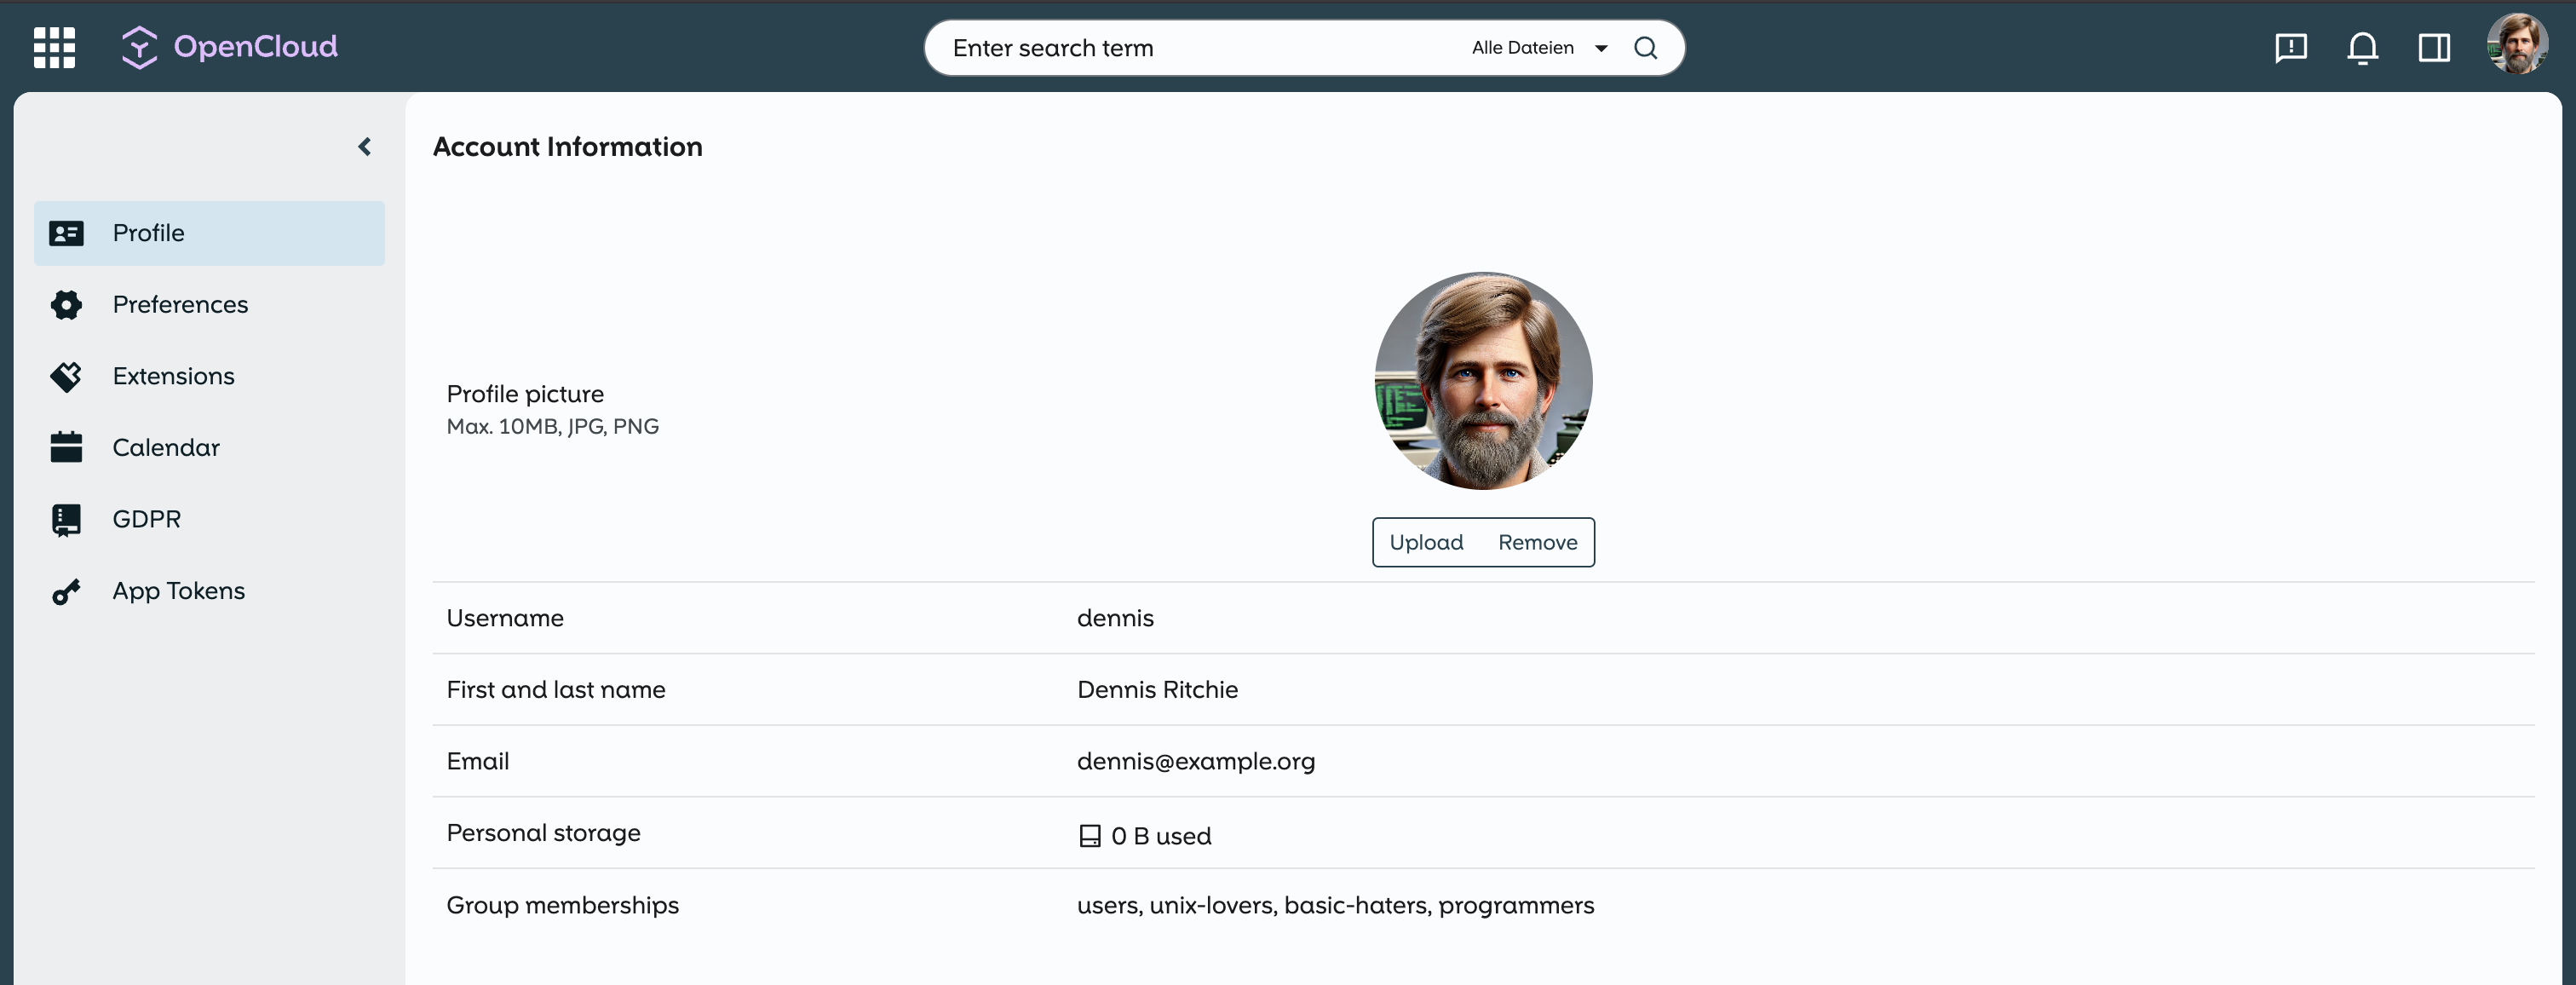
Task: Open App Tokens page
Action: point(178,591)
